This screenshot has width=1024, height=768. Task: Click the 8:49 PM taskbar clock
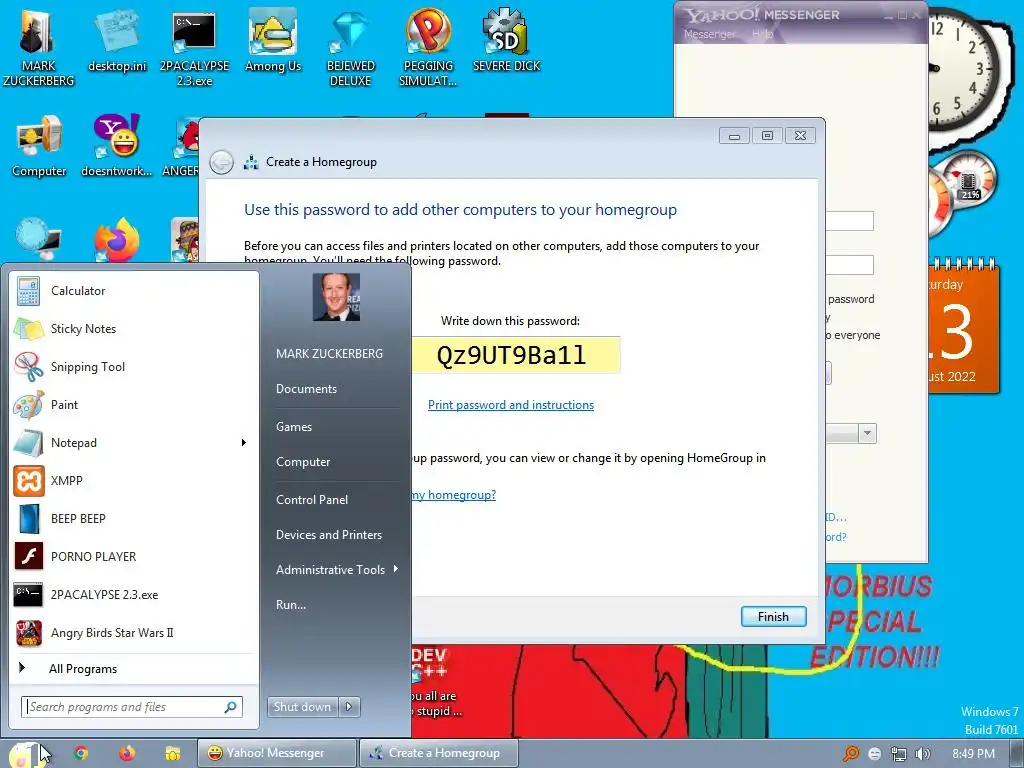click(x=973, y=754)
